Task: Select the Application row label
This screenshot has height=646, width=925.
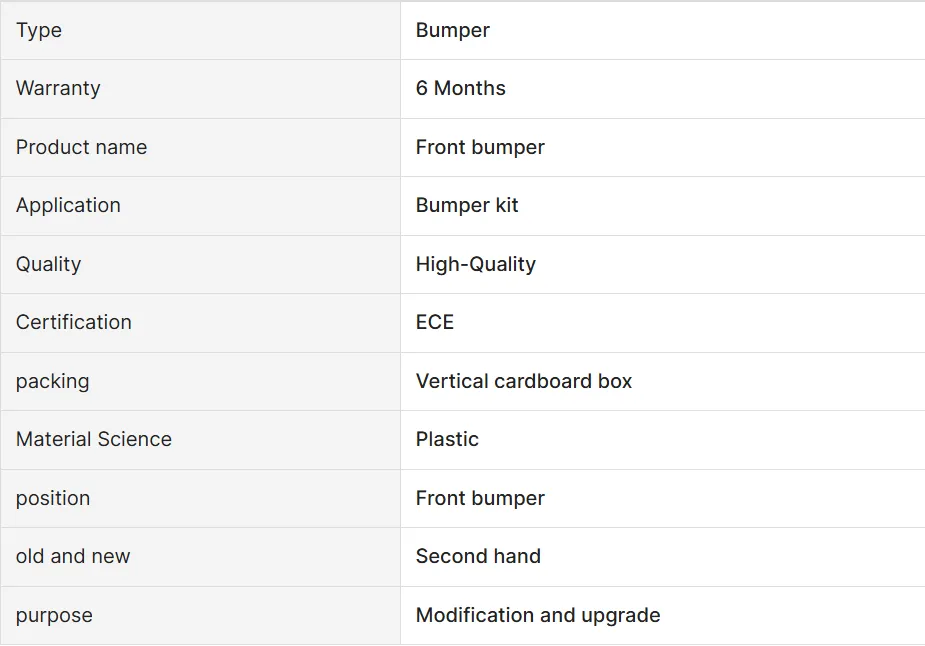Action: (68, 205)
